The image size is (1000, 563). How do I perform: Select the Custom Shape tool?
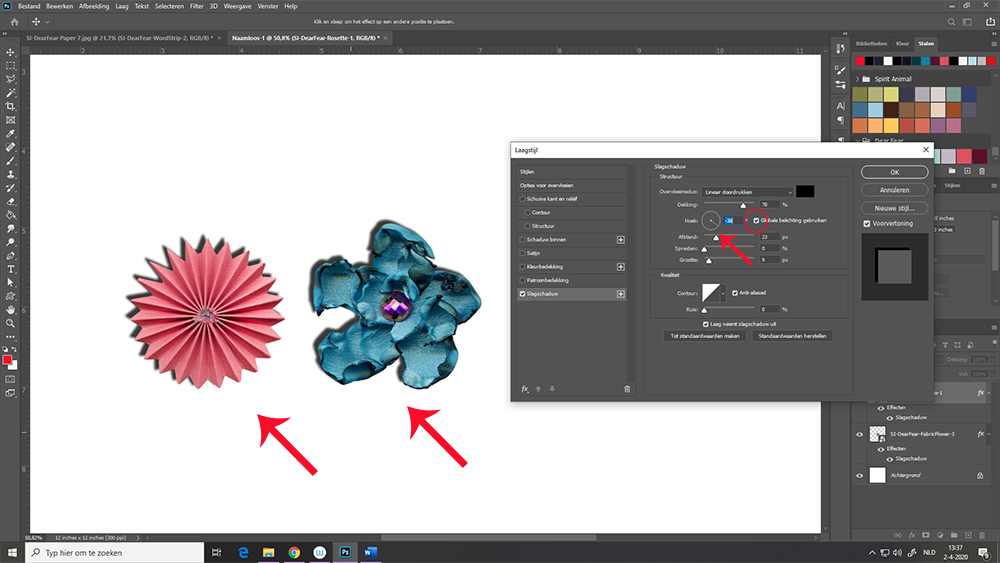[10, 296]
